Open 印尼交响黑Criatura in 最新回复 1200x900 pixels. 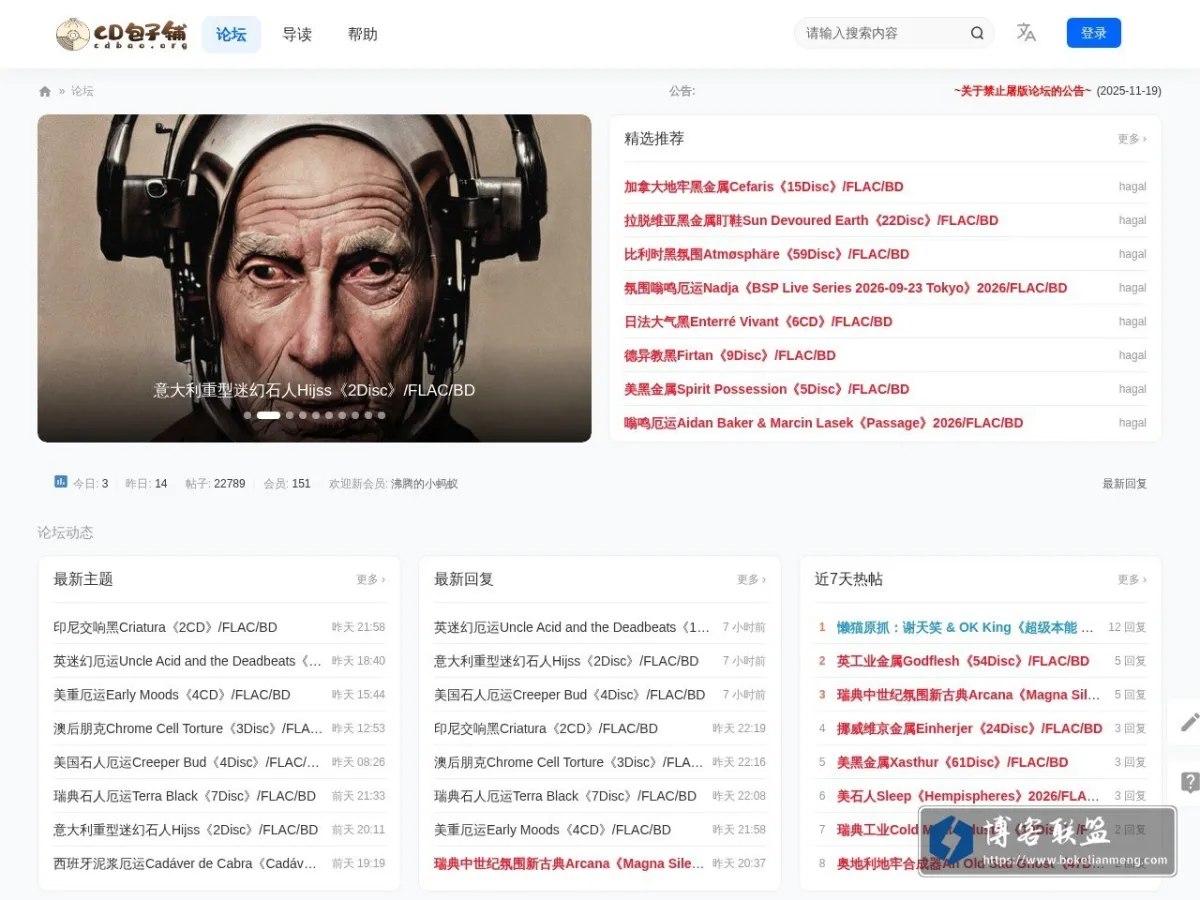tap(546, 729)
